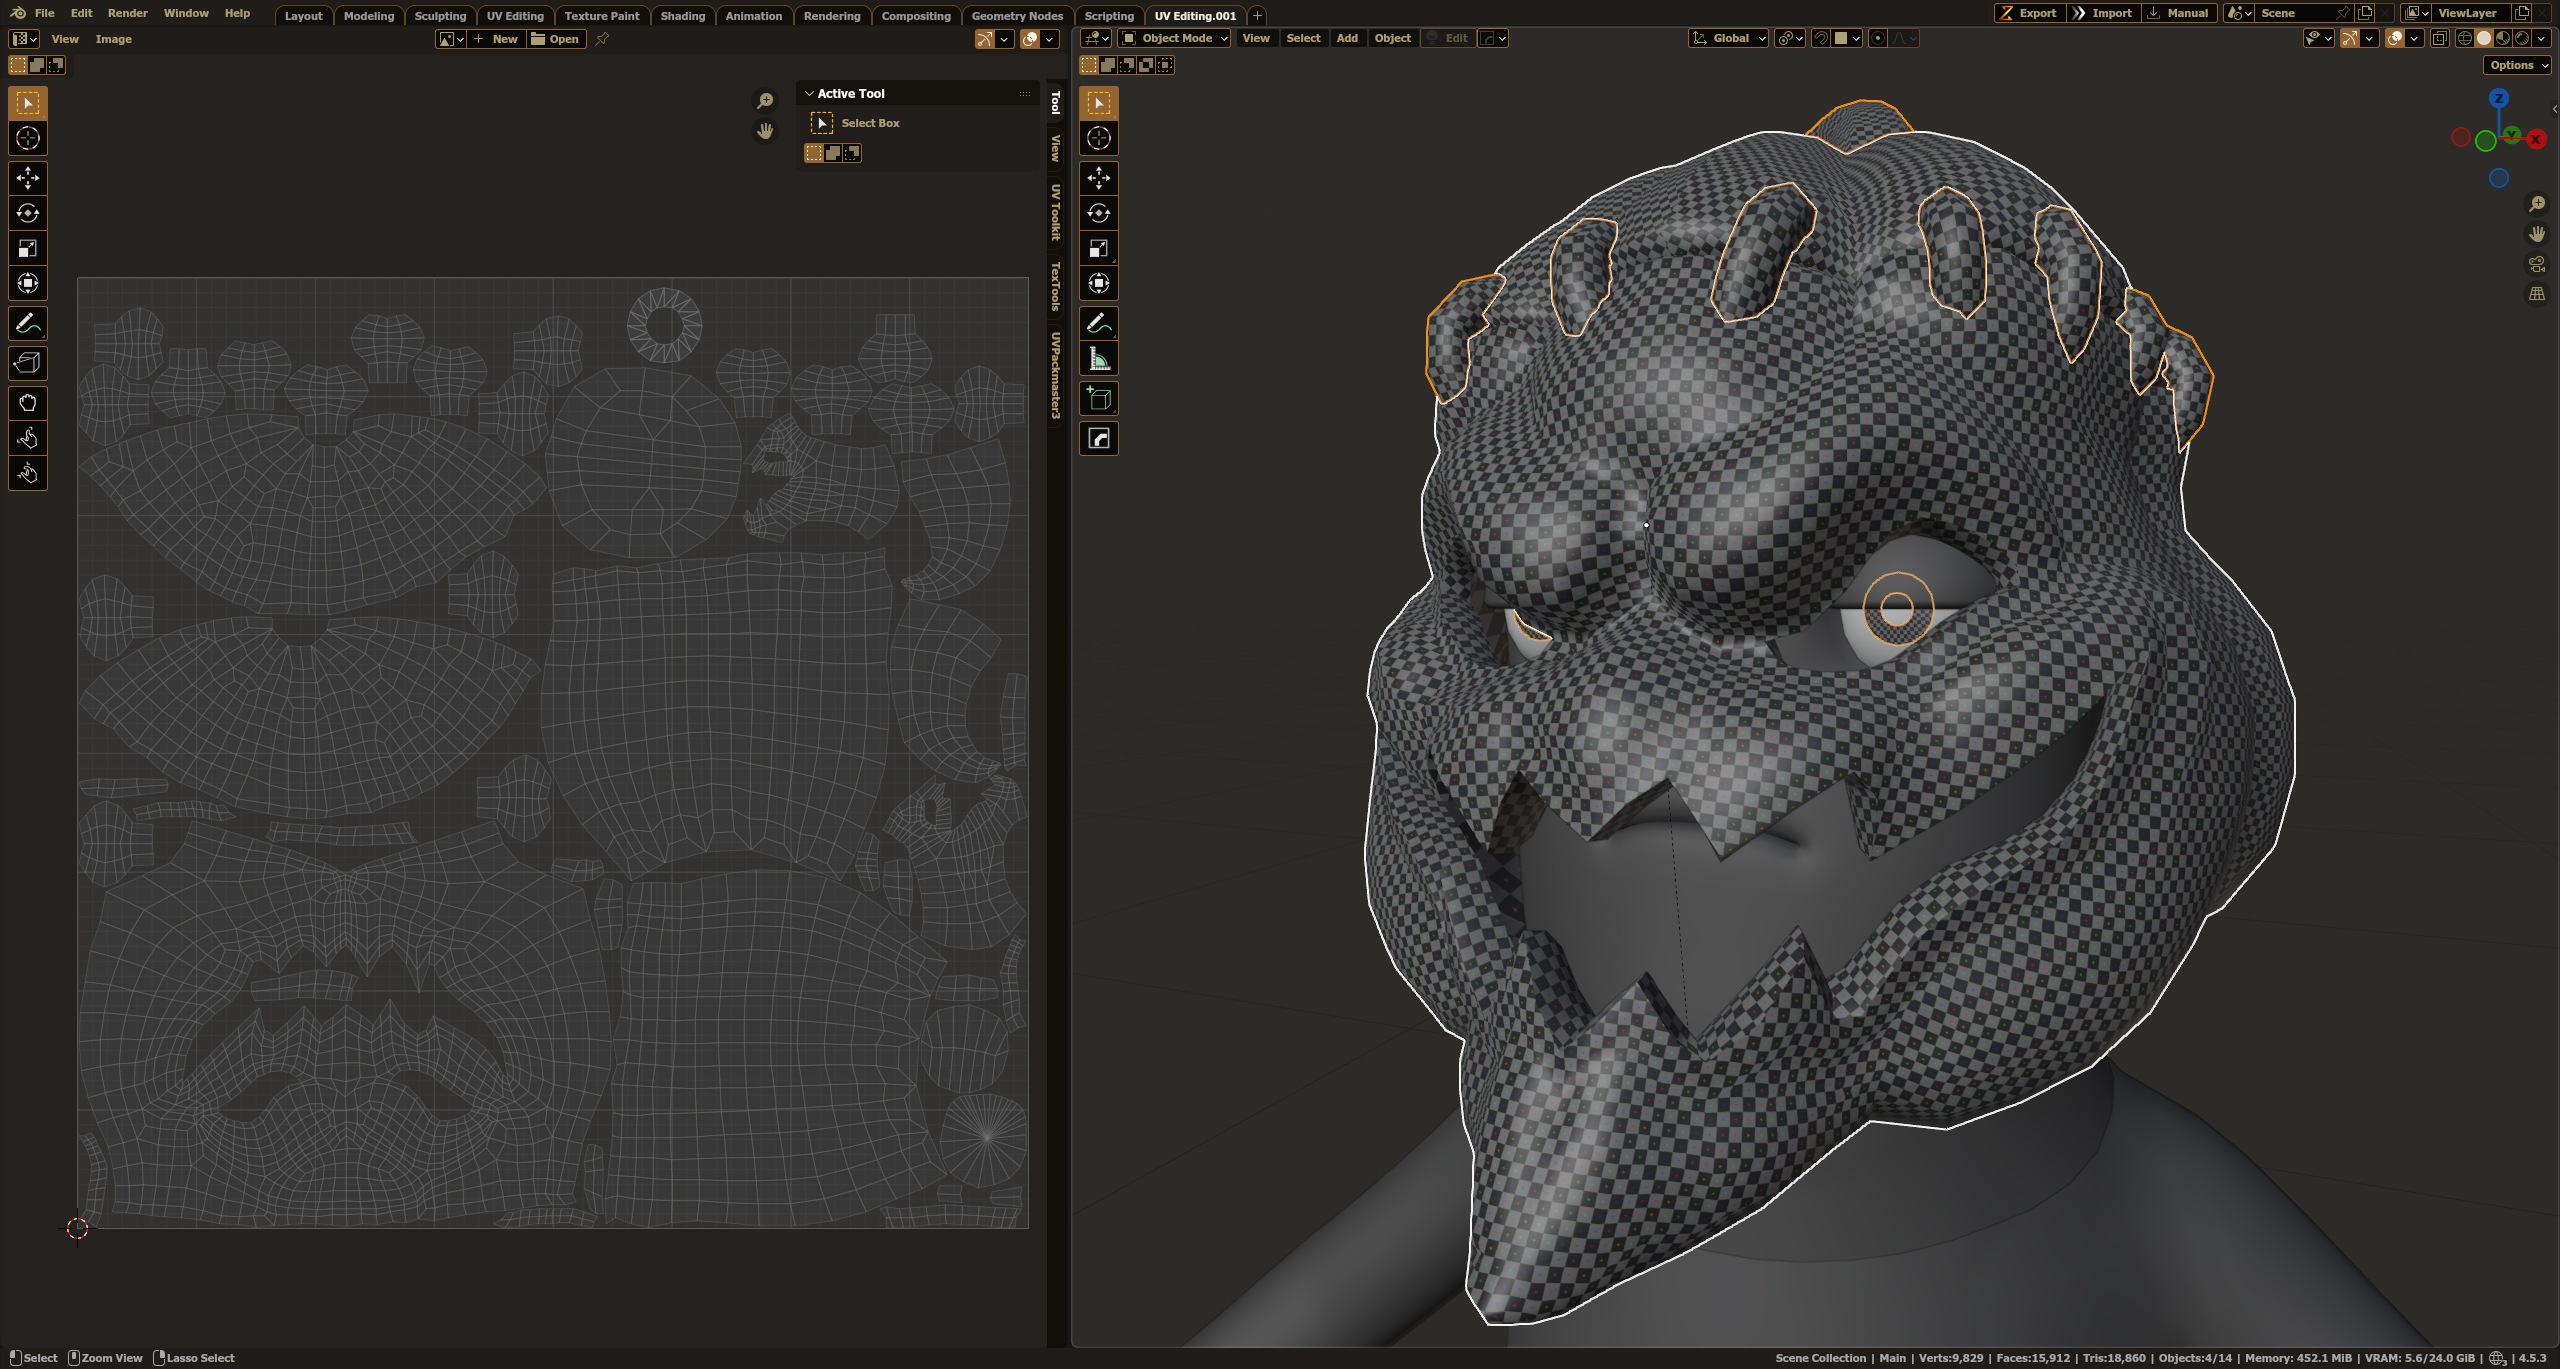Select the Cursor tool in UV editor
Image resolution: width=2560 pixels, height=1369 pixels.
[28, 138]
